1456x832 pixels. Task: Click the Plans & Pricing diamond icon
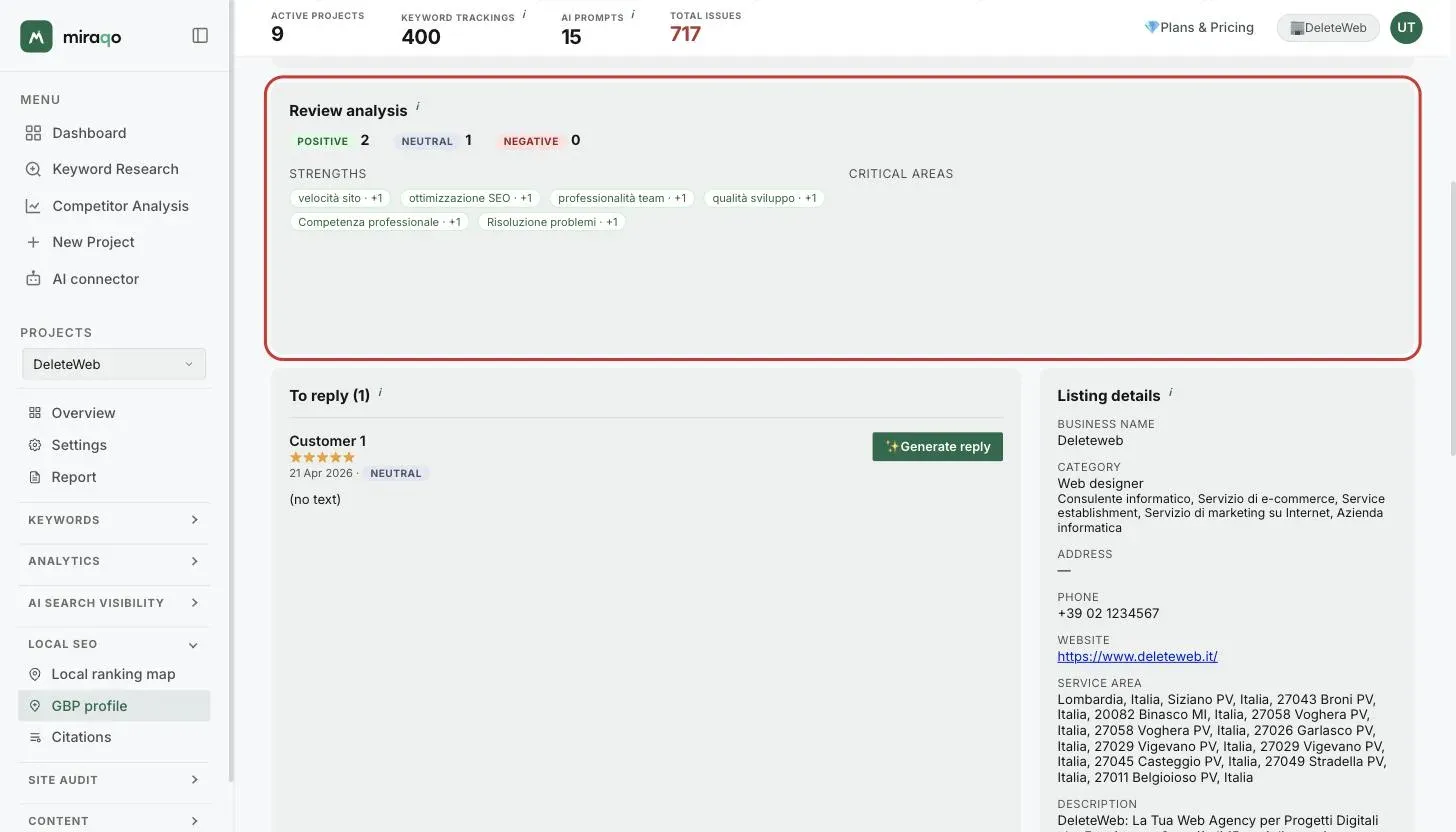coord(1151,27)
